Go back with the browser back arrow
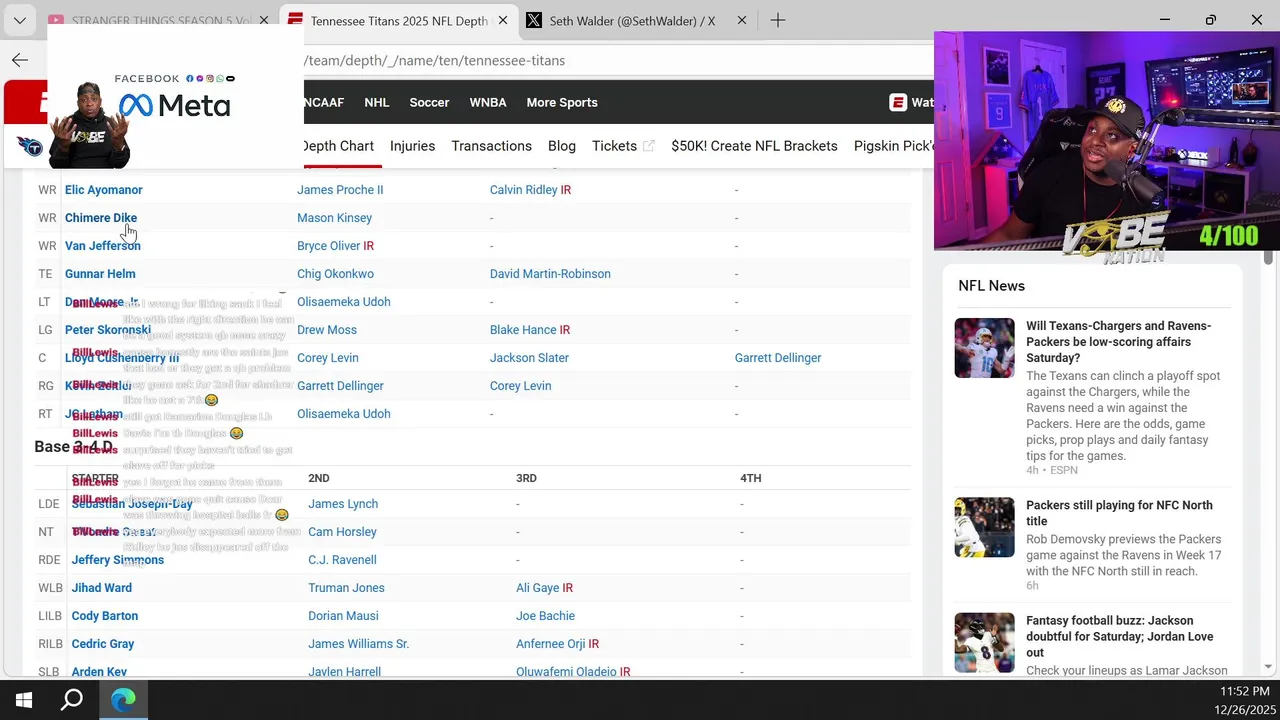1280x720 pixels. click(x=20, y=60)
